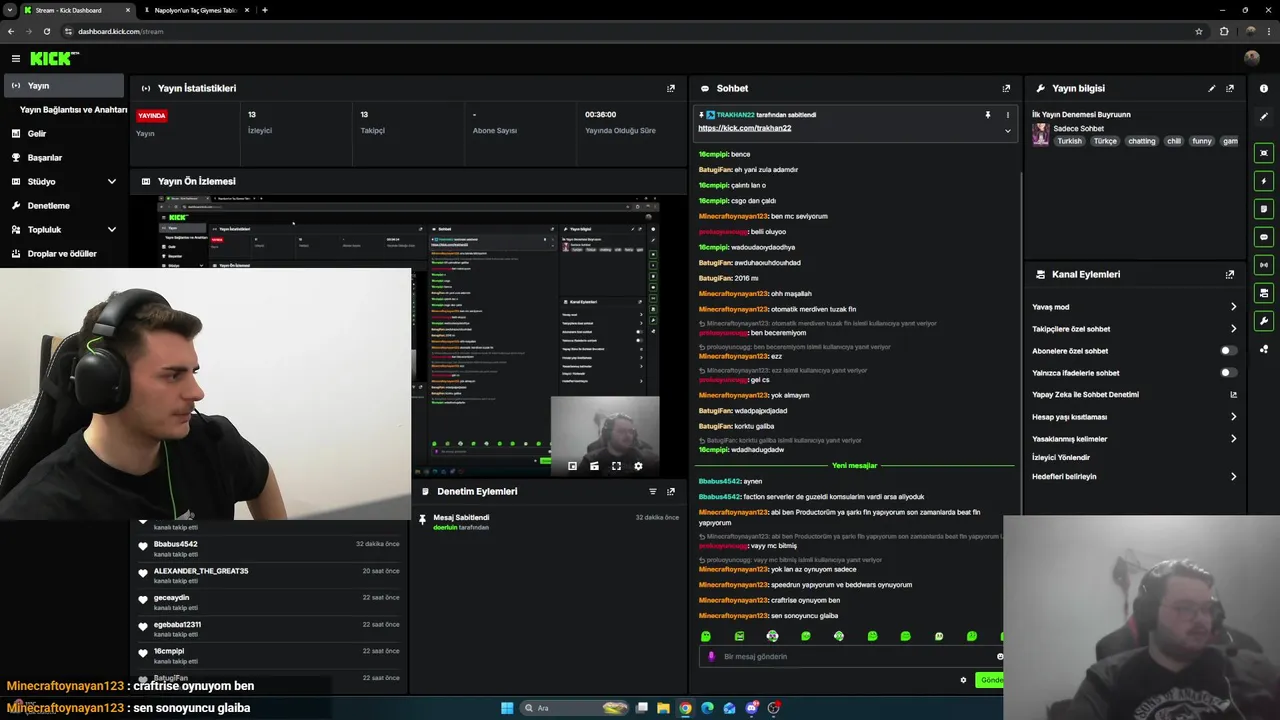Image resolution: width=1280 pixels, height=720 pixels.
Task: Open Yavaş mod options
Action: pos(1135,307)
